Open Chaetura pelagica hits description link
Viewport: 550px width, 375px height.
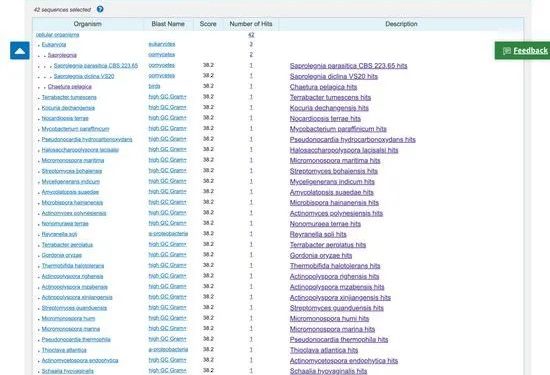[323, 87]
